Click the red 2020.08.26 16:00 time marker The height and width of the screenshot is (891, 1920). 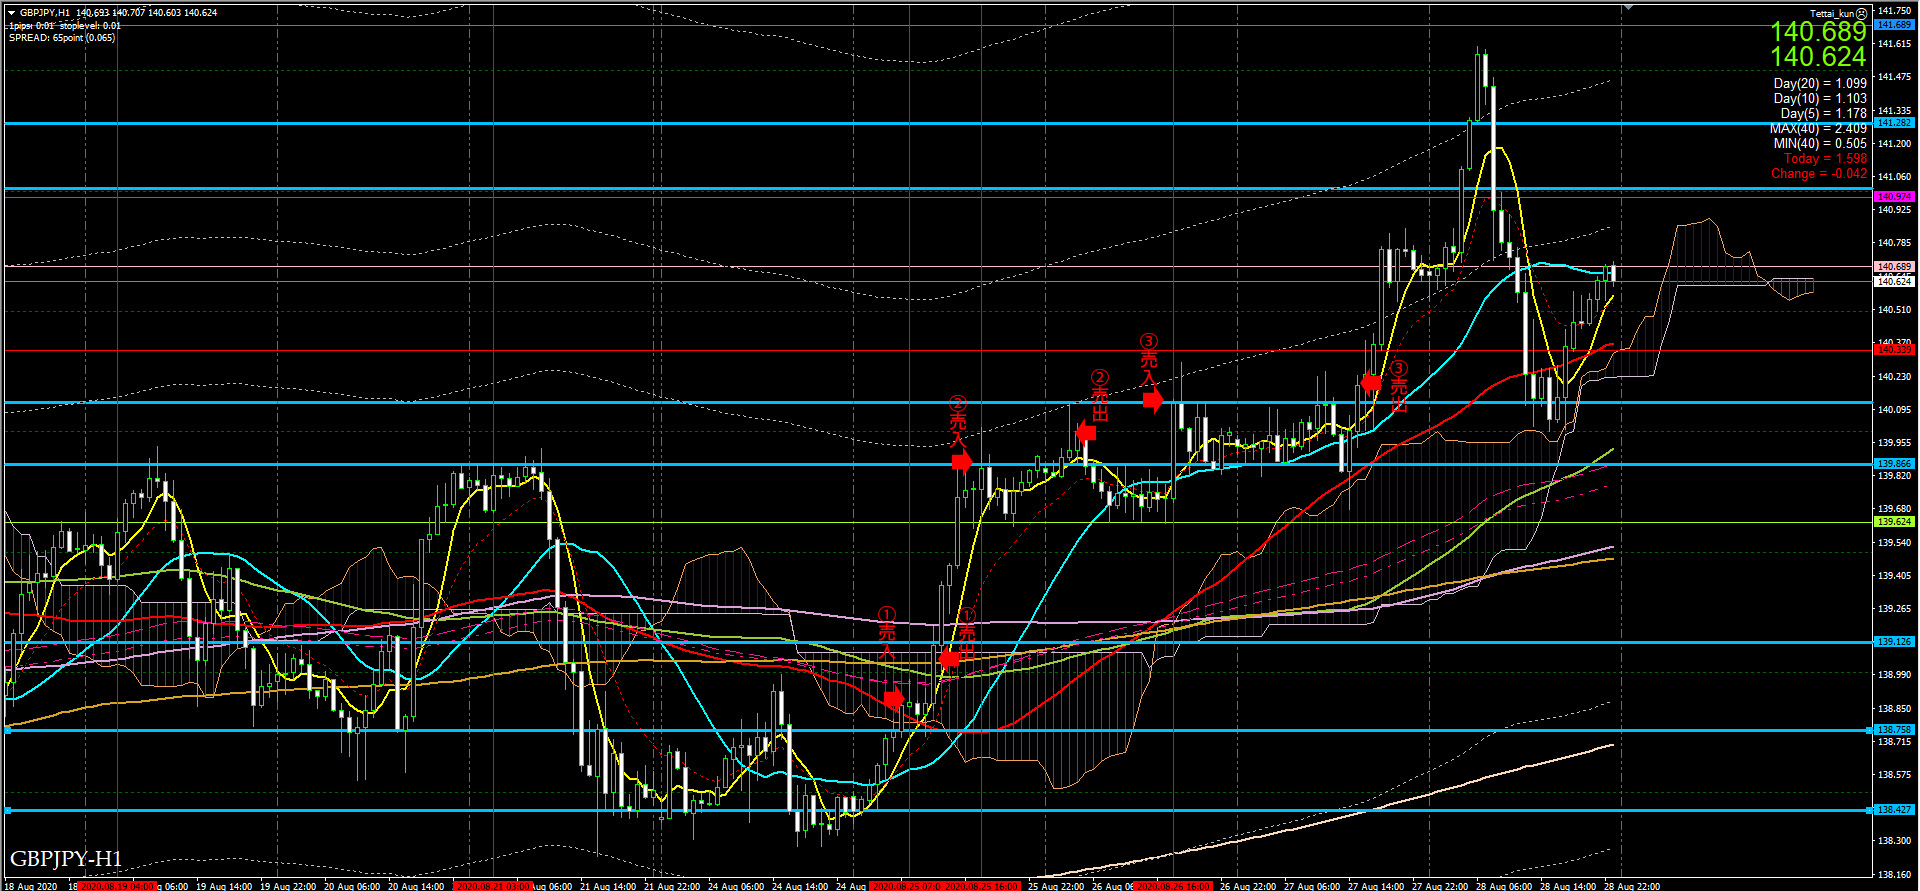(1174, 886)
